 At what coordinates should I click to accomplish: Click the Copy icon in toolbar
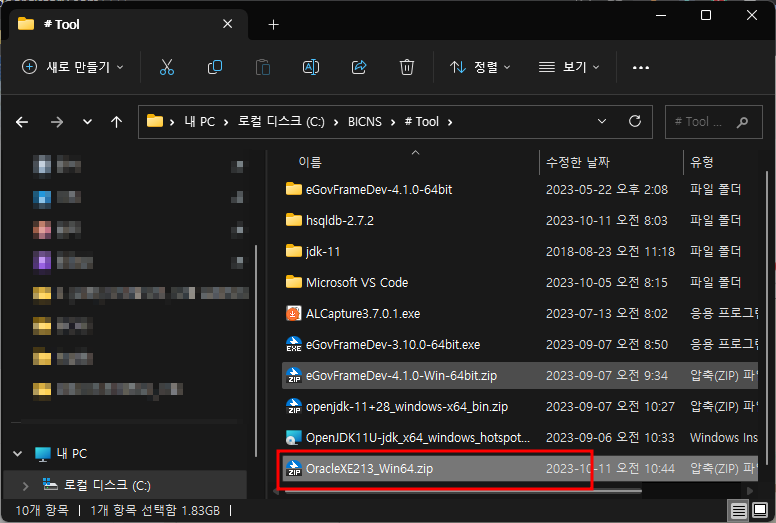coord(215,67)
